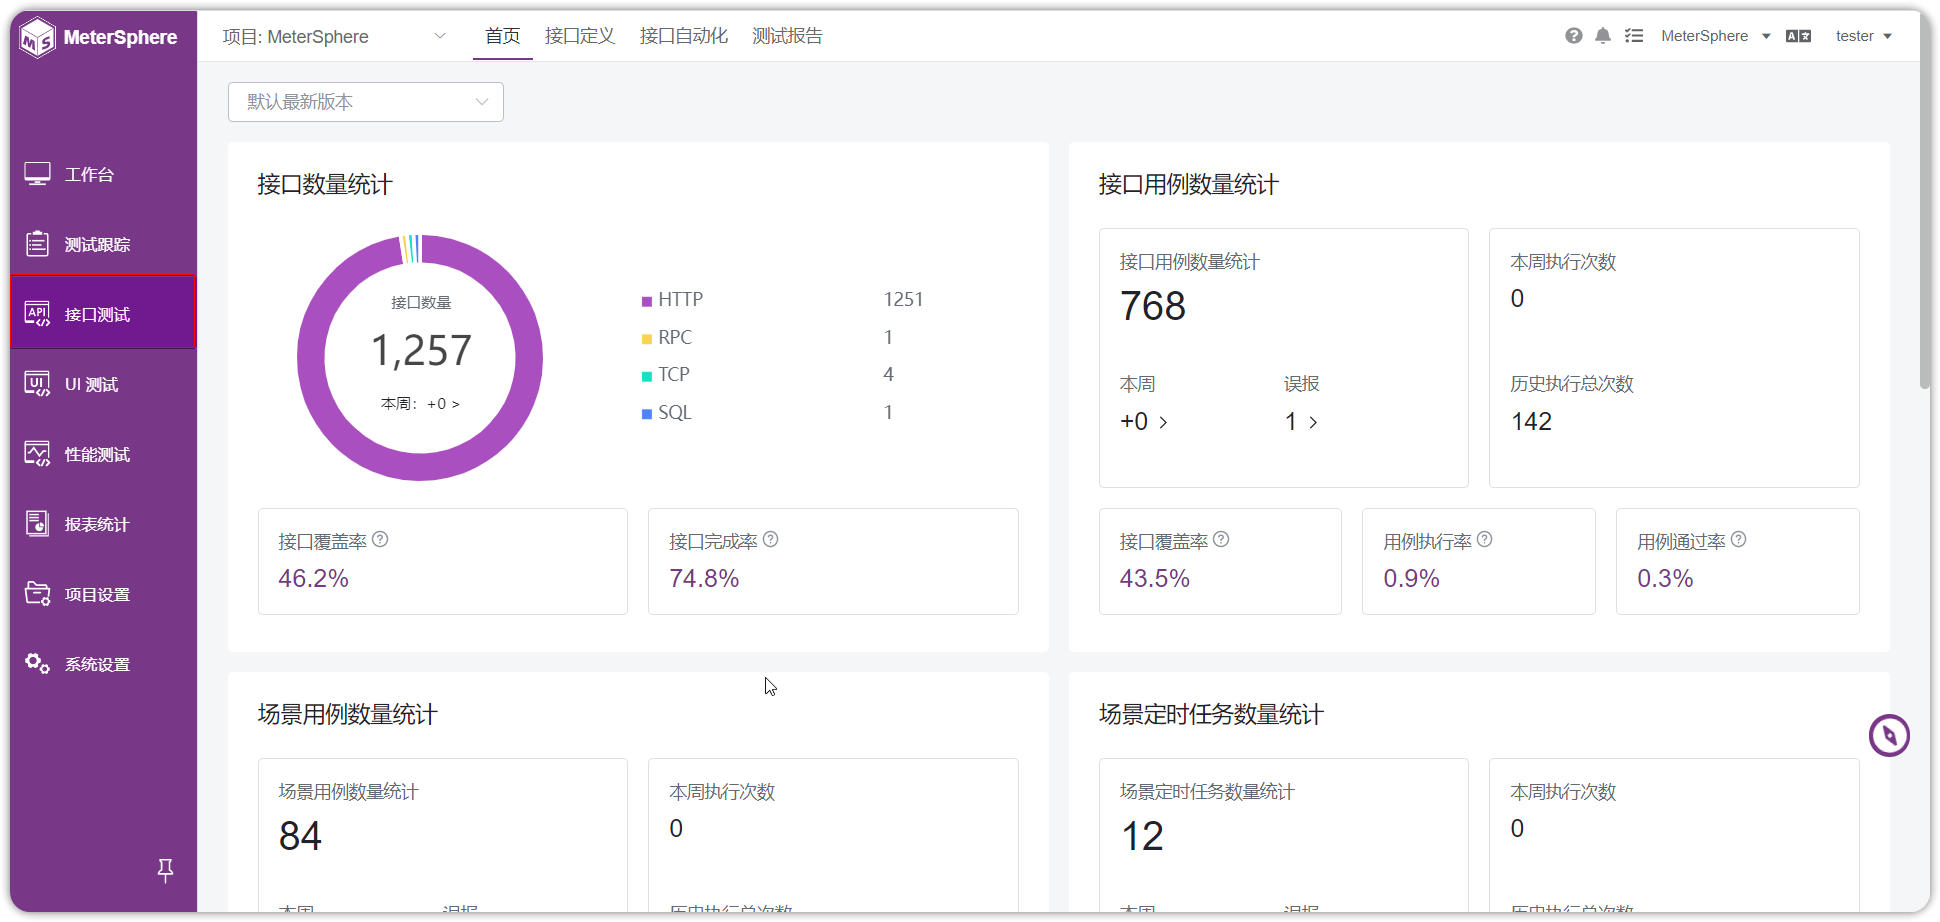Open the 工作台 workstation sidebar icon
This screenshot has height=922, width=1940.
coord(37,174)
